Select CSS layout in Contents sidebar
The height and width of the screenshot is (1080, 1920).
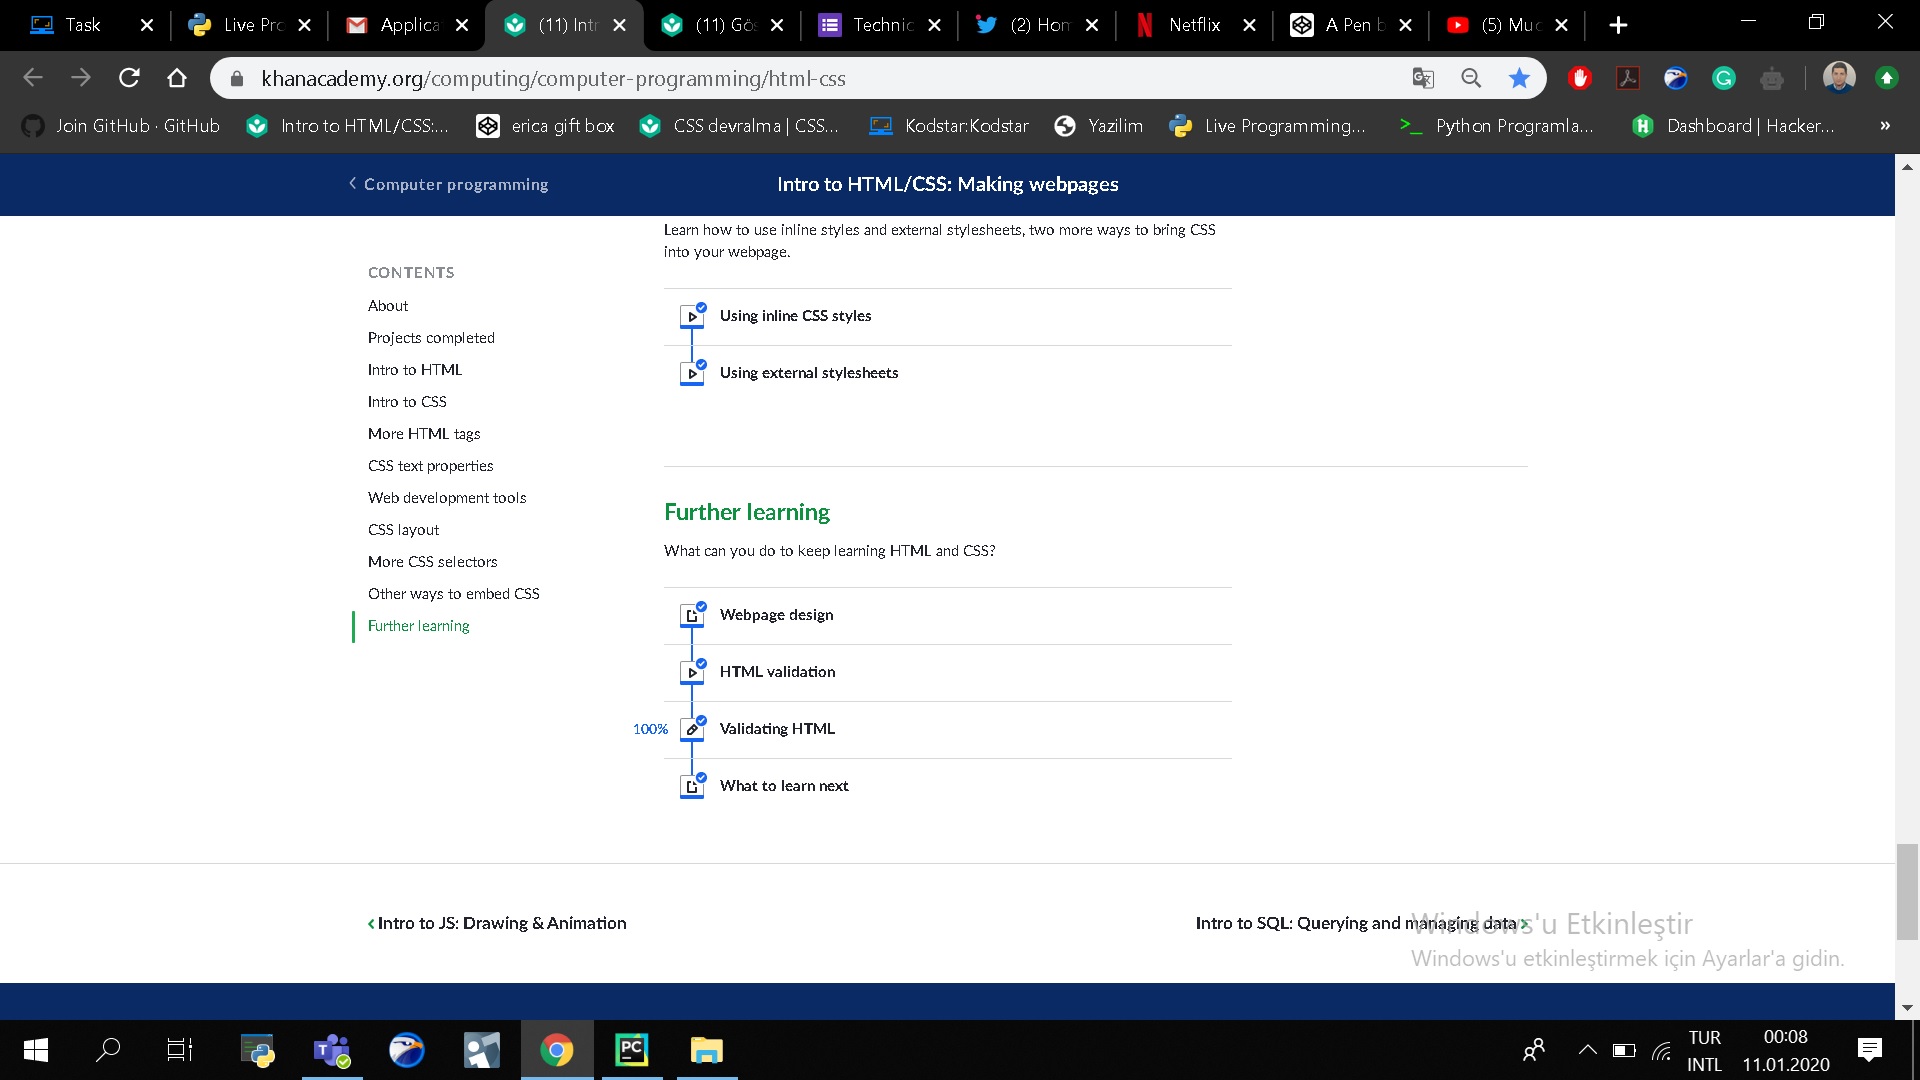click(403, 530)
